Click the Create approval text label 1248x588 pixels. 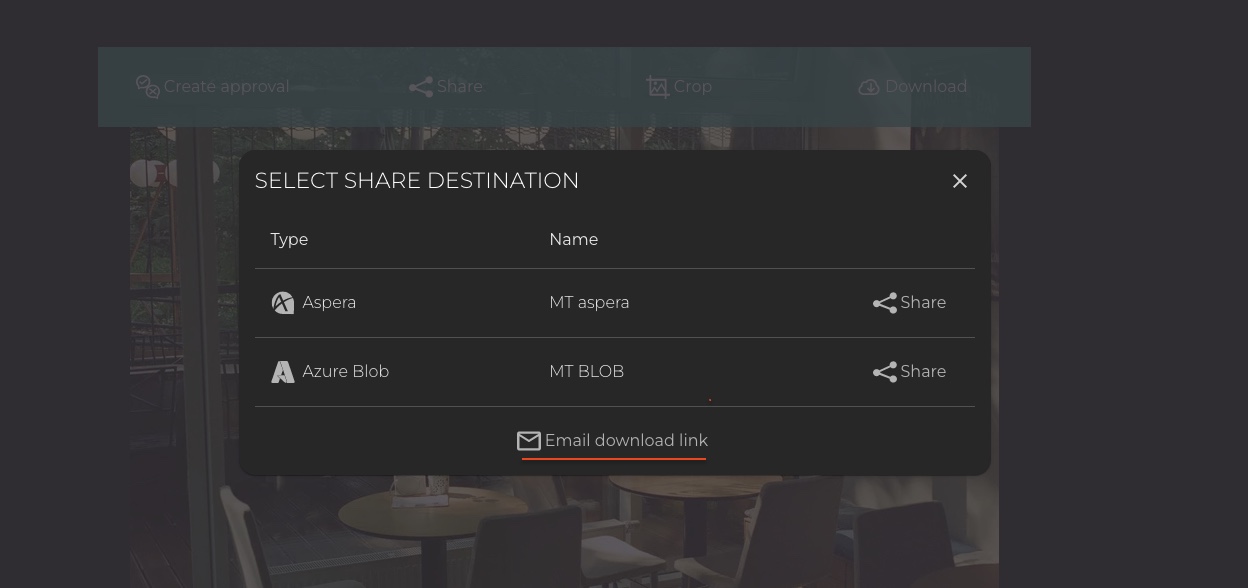226,87
